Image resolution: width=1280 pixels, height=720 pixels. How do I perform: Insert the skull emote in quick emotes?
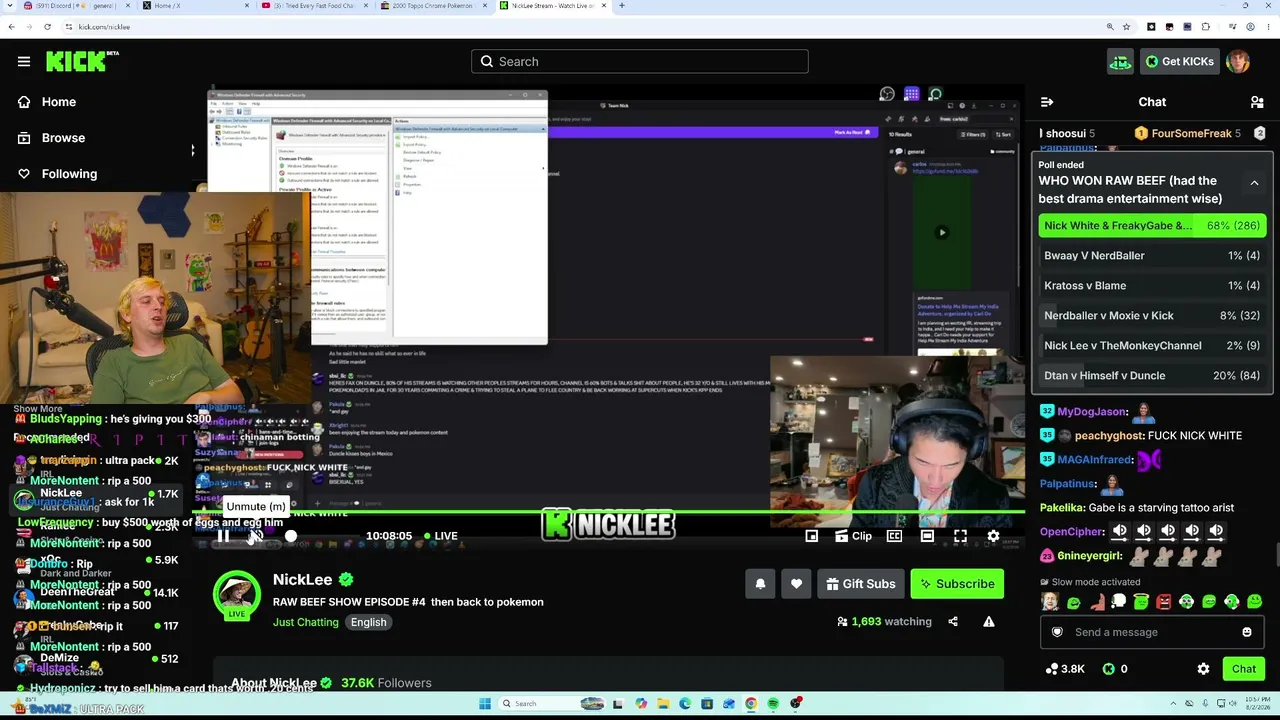coord(1118,602)
